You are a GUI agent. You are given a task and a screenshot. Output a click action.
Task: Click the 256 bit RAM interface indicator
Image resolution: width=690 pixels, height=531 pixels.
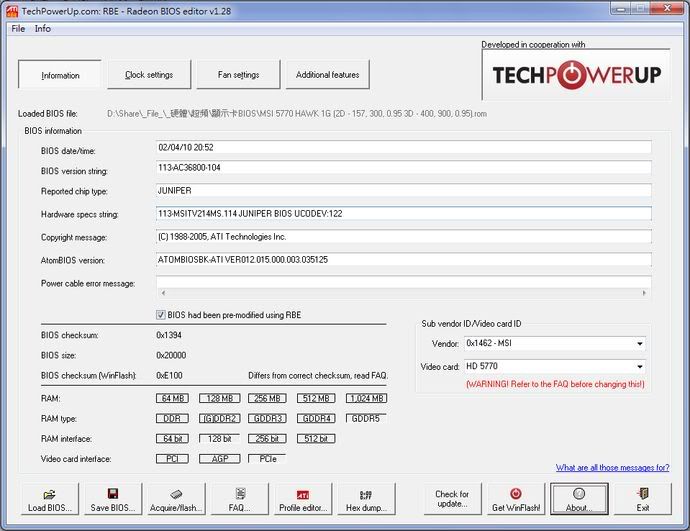tap(267, 439)
